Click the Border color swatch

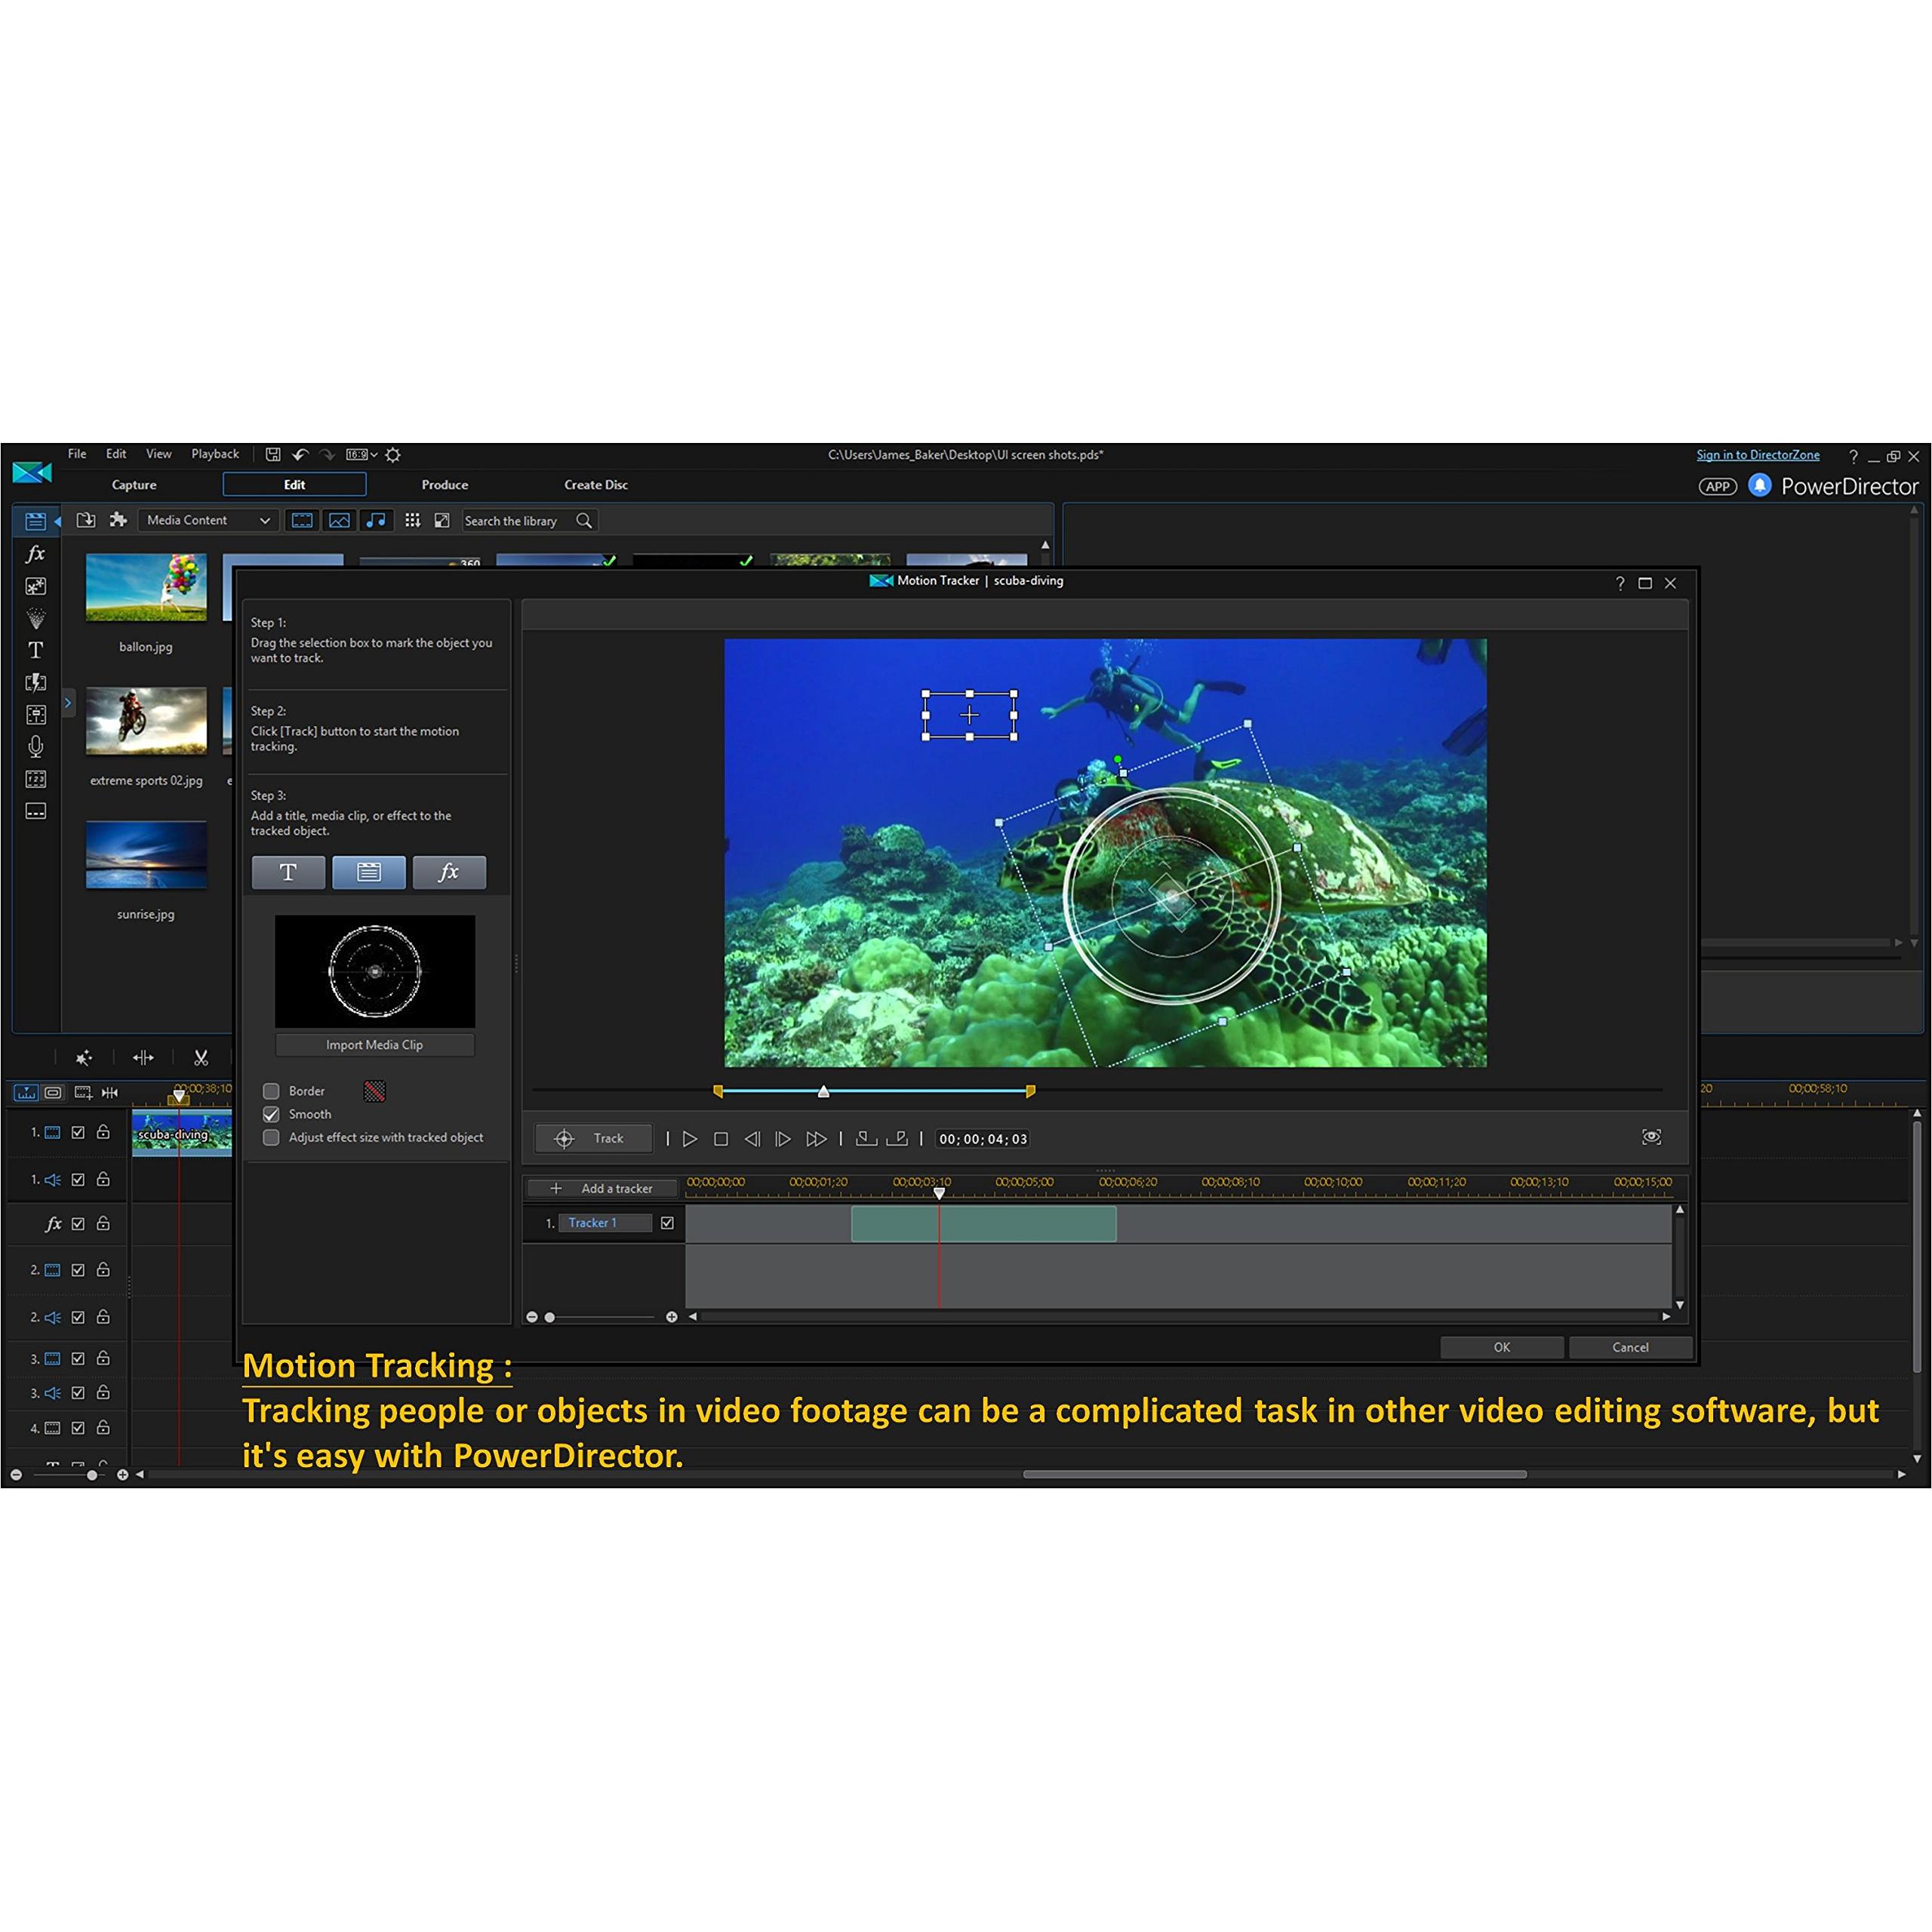(374, 1091)
